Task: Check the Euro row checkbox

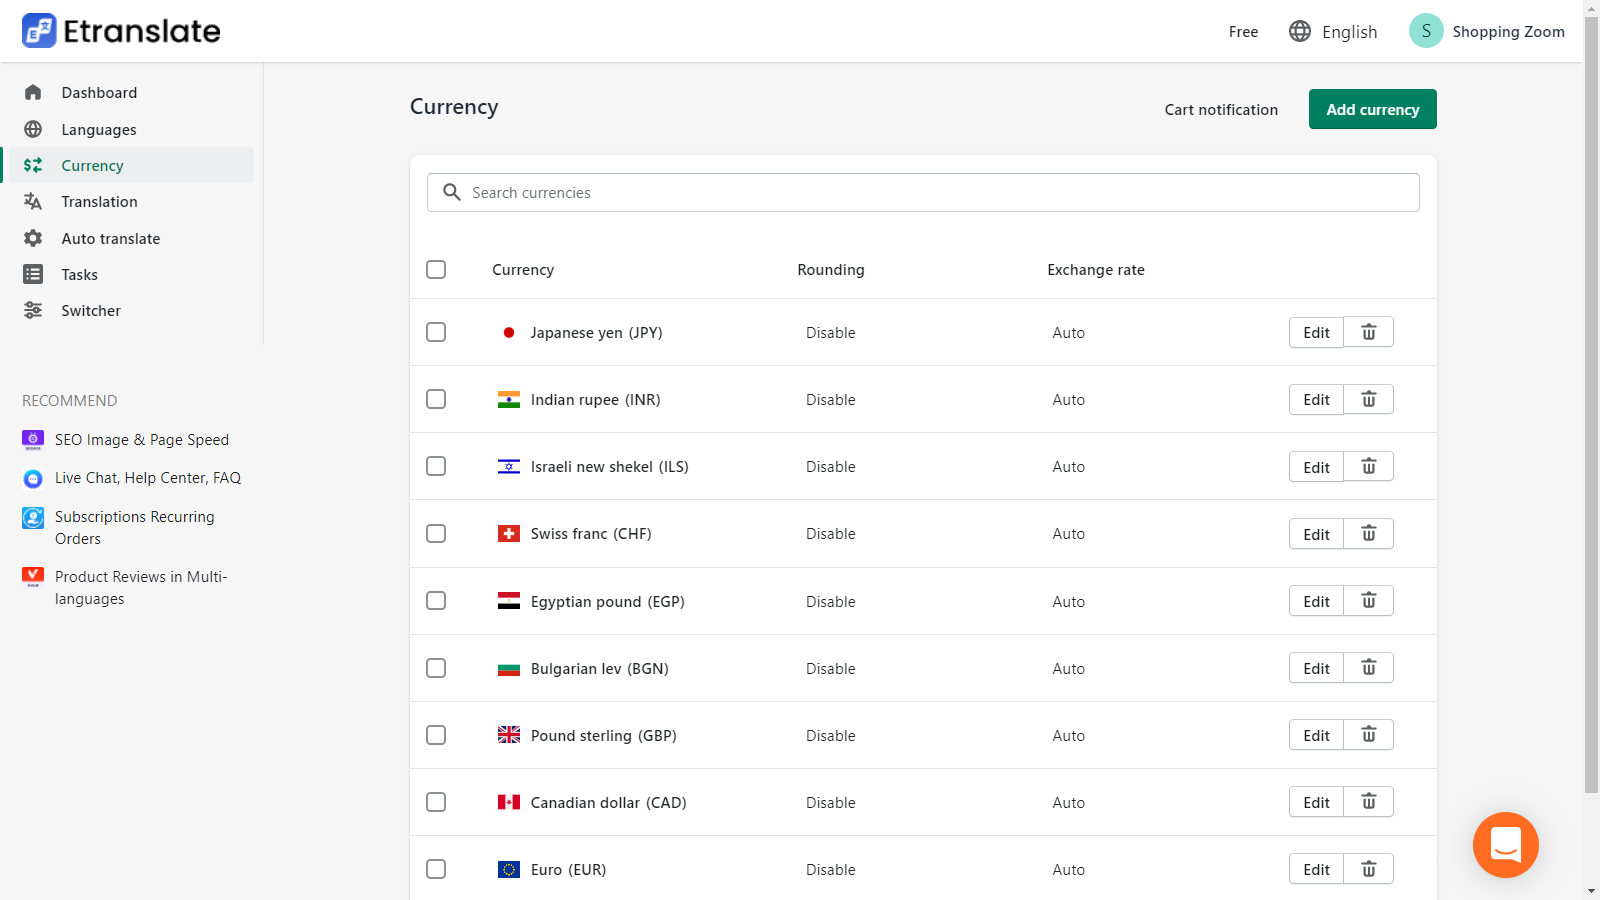Action: point(436,869)
